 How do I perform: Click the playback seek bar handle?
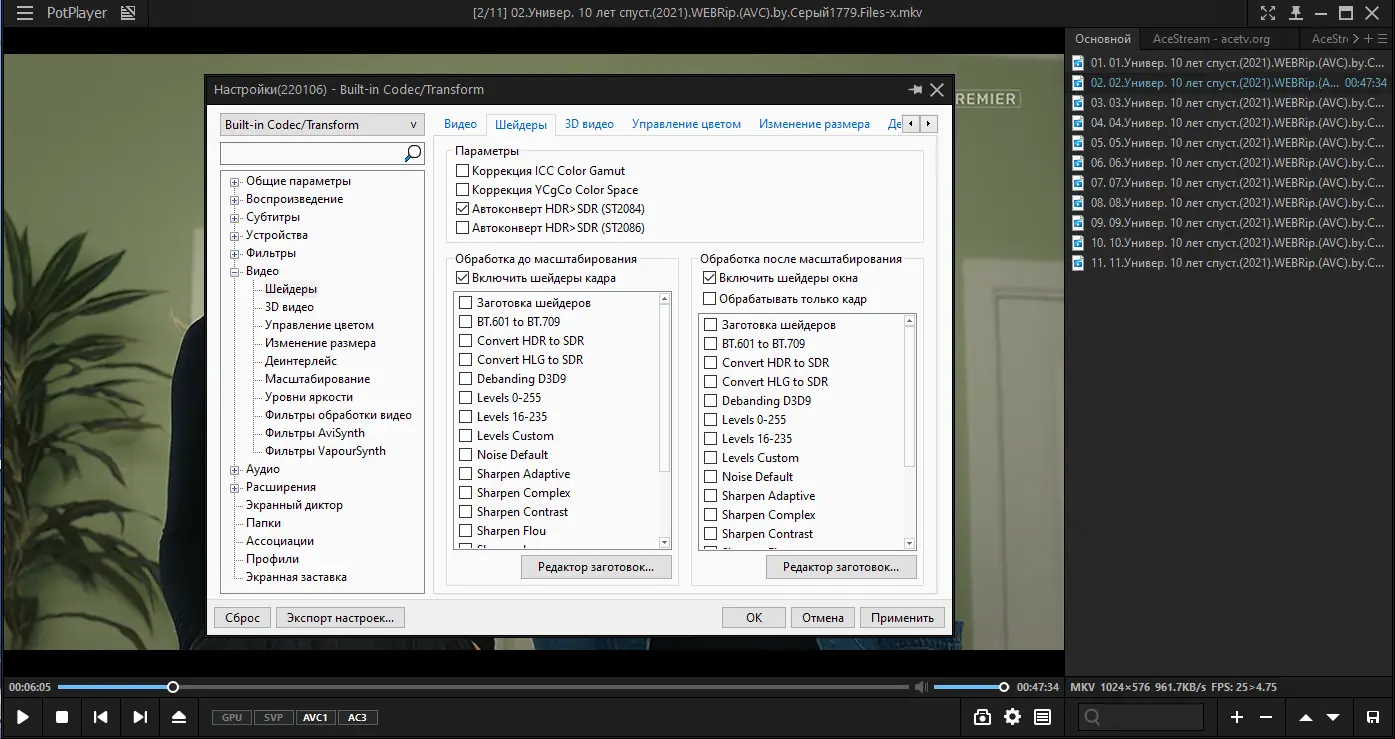tap(173, 687)
